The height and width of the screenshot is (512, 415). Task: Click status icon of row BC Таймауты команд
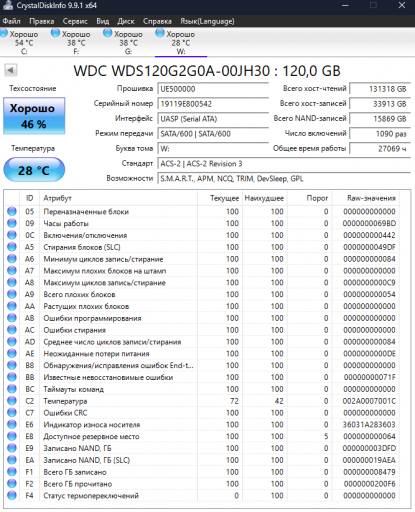click(12, 389)
